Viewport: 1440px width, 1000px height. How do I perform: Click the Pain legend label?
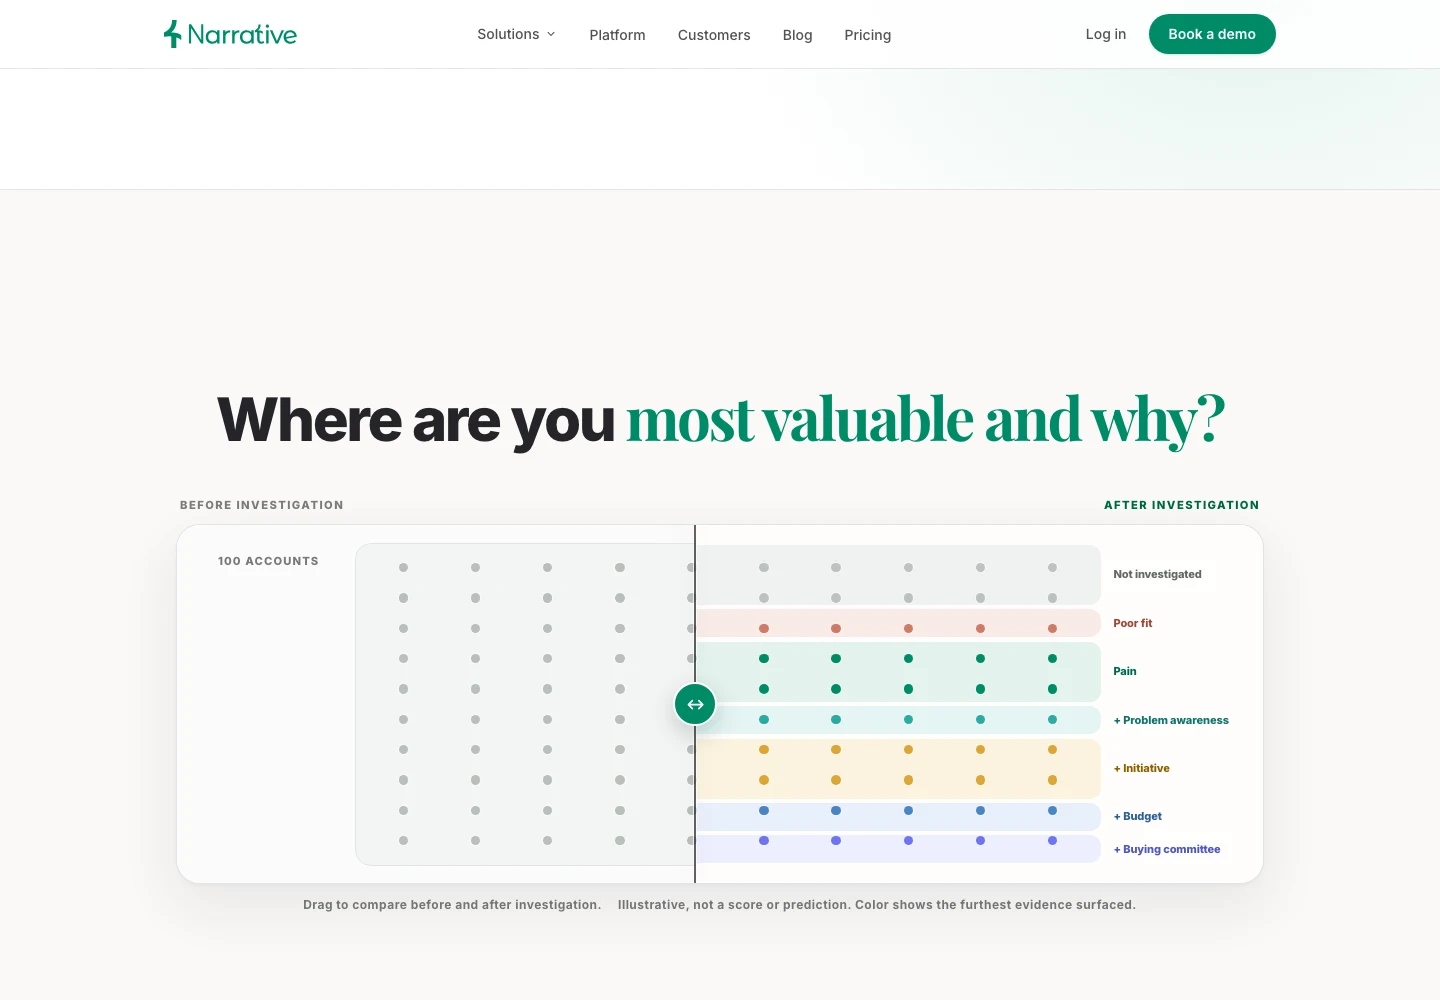[1125, 671]
